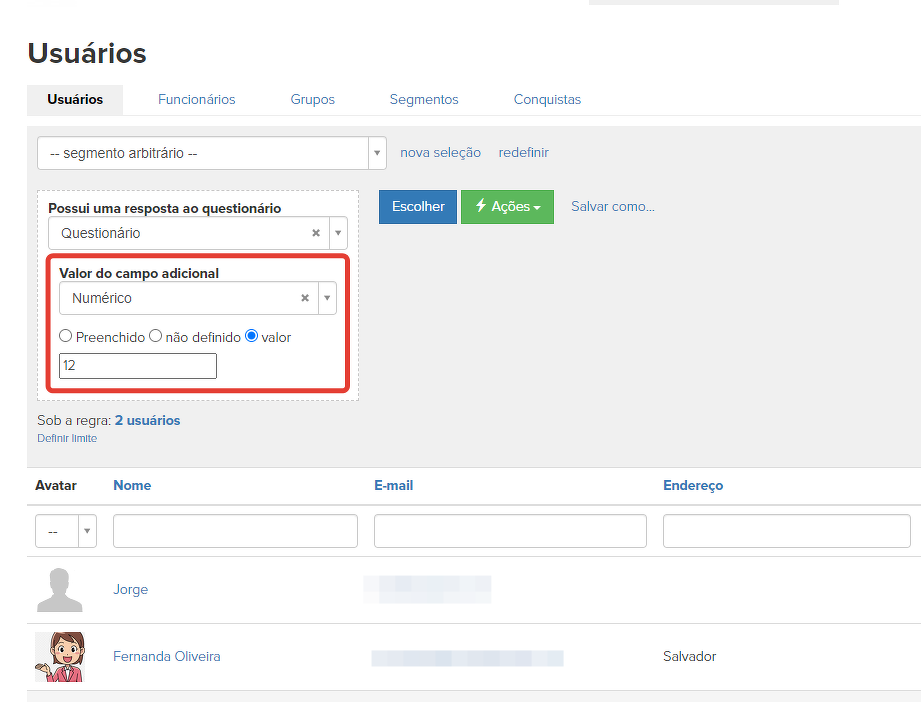Open the Grupos tab
Image resolution: width=921 pixels, height=702 pixels.
(x=312, y=99)
